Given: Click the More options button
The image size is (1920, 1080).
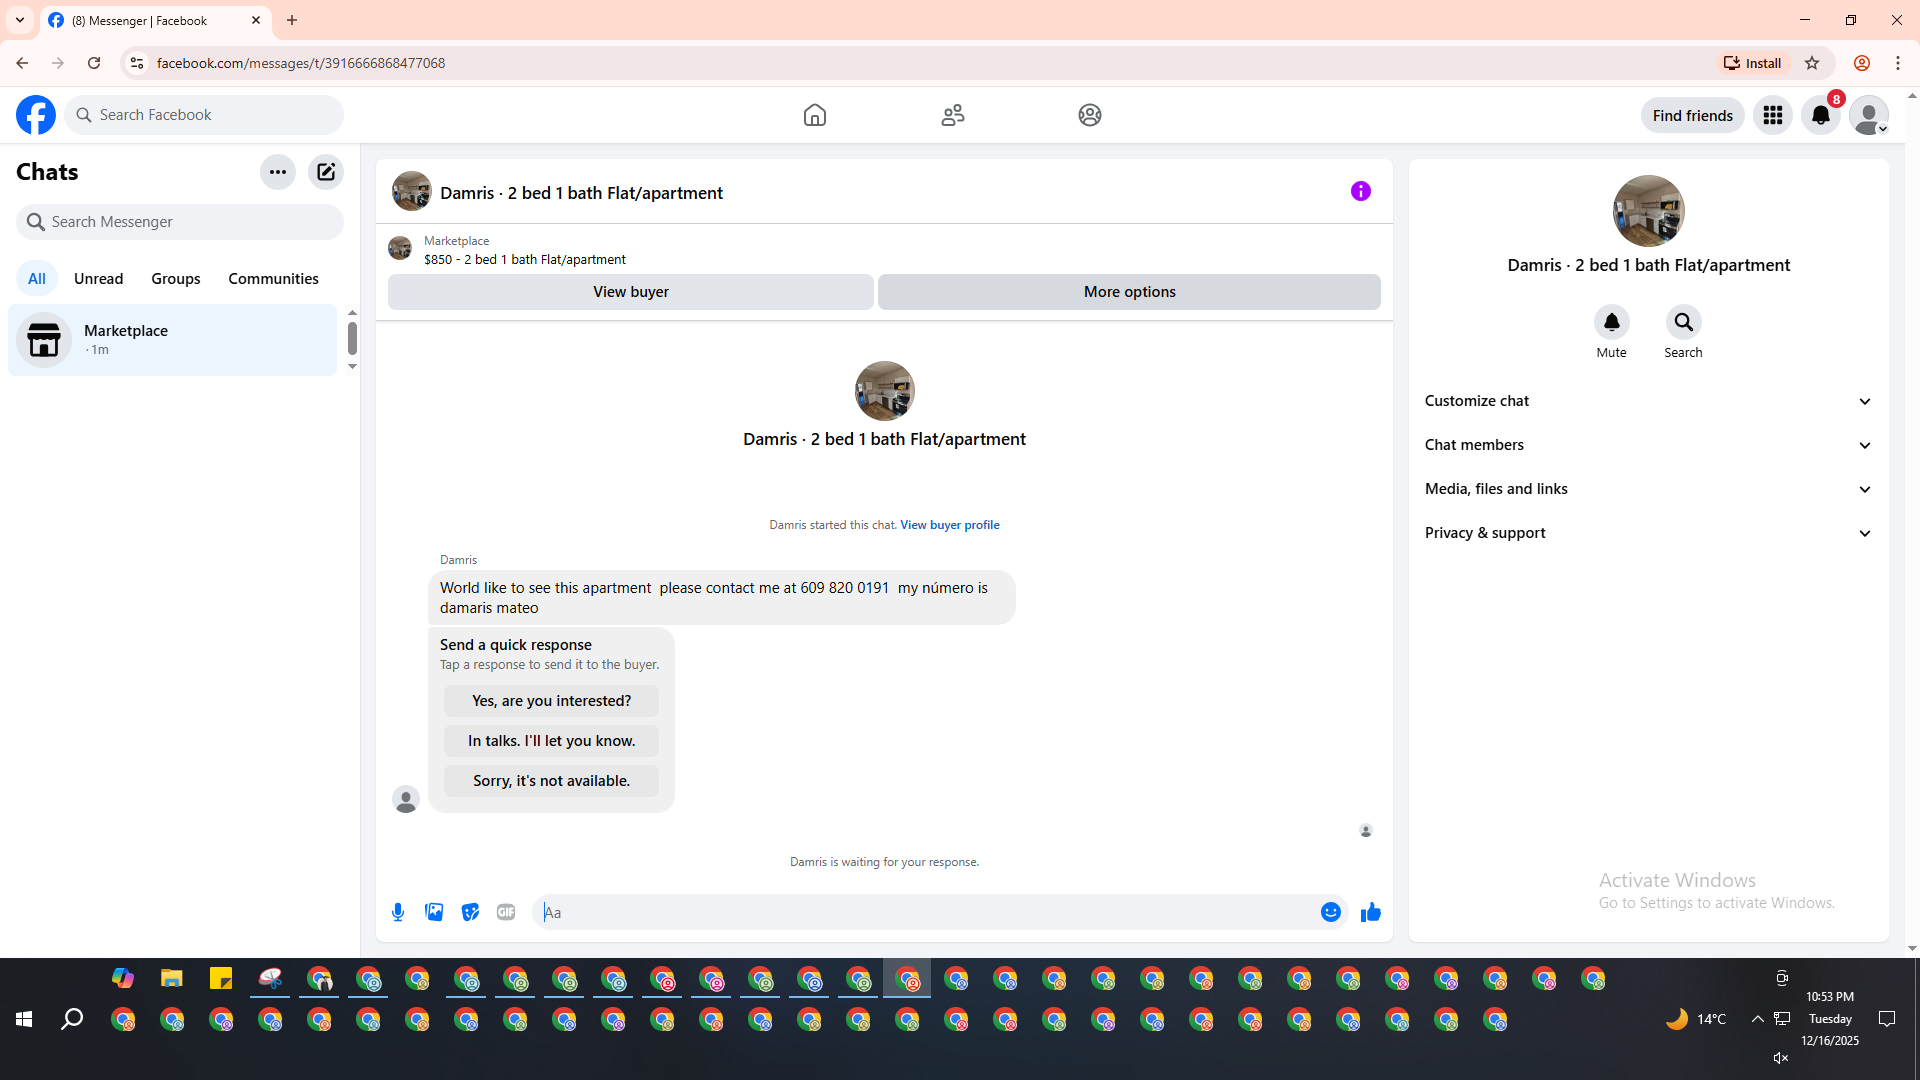Looking at the screenshot, I should [x=1130, y=292].
